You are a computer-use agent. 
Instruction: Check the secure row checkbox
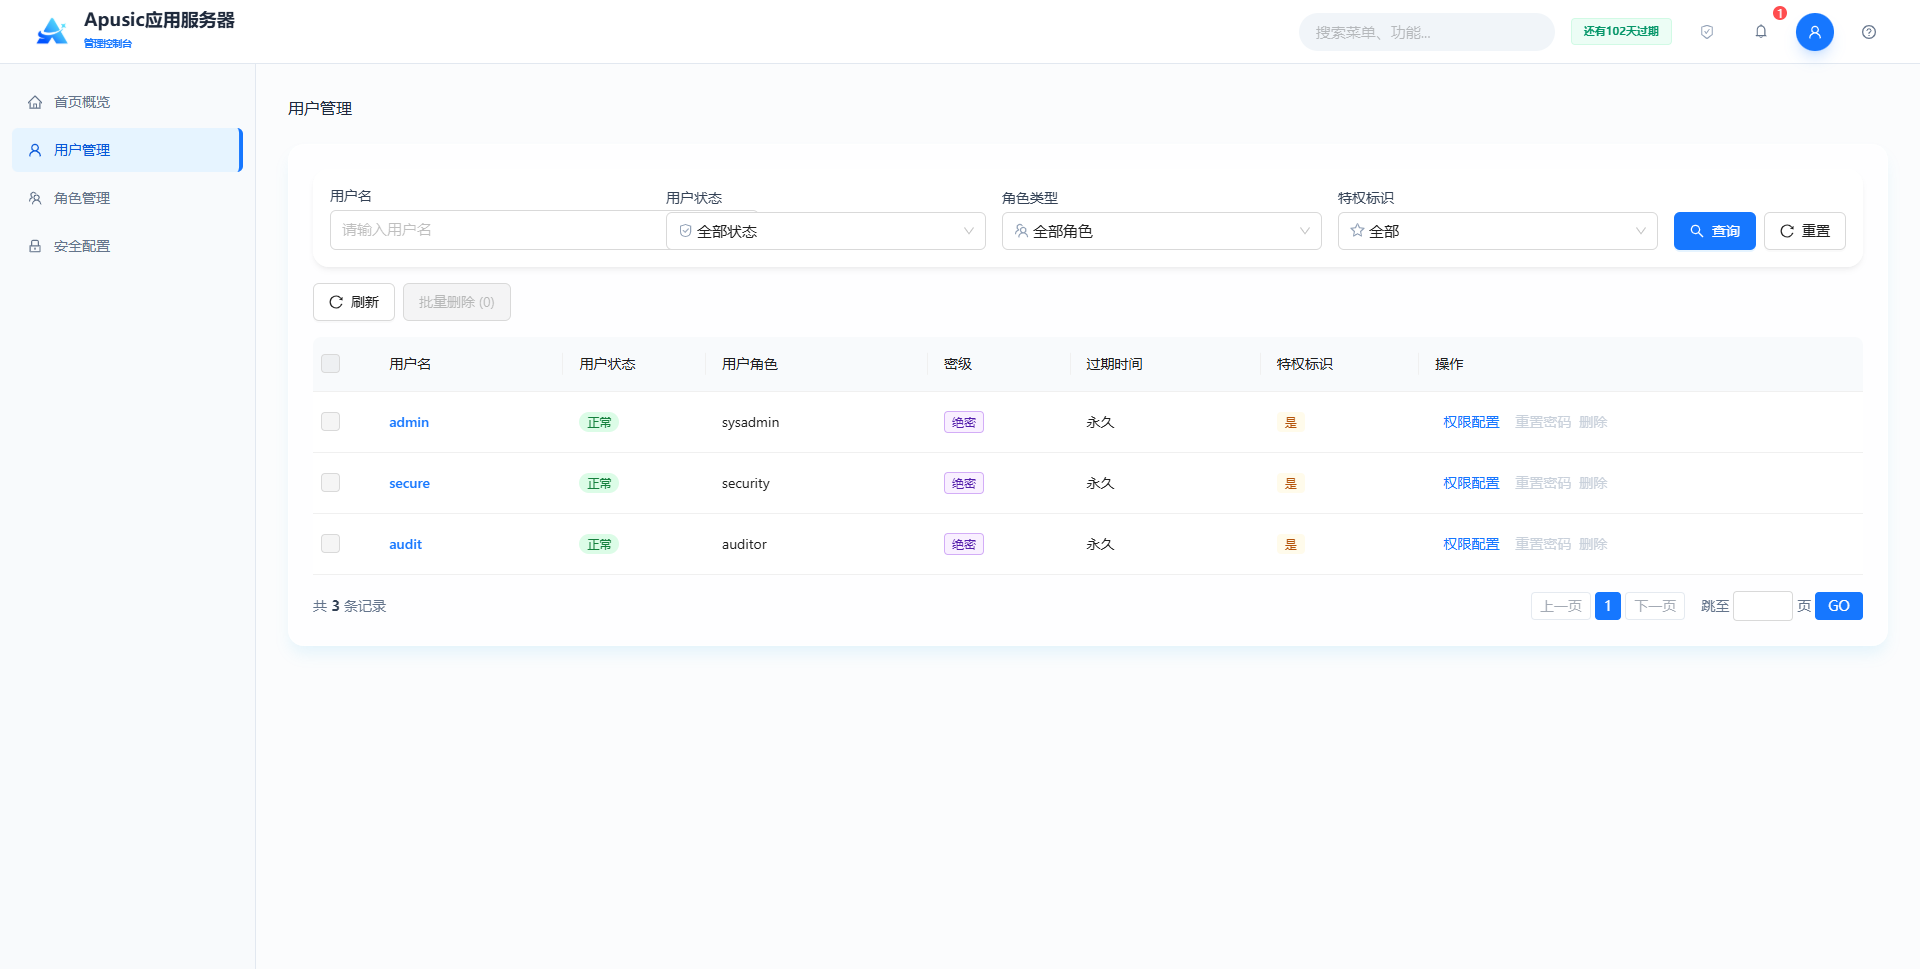pyautogui.click(x=331, y=483)
